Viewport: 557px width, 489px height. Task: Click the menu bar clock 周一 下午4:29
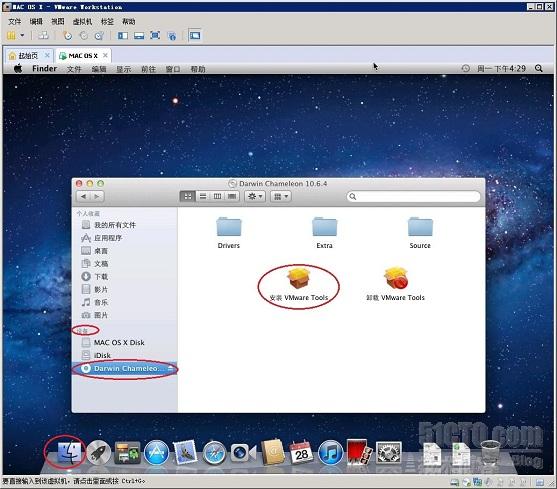coord(501,68)
